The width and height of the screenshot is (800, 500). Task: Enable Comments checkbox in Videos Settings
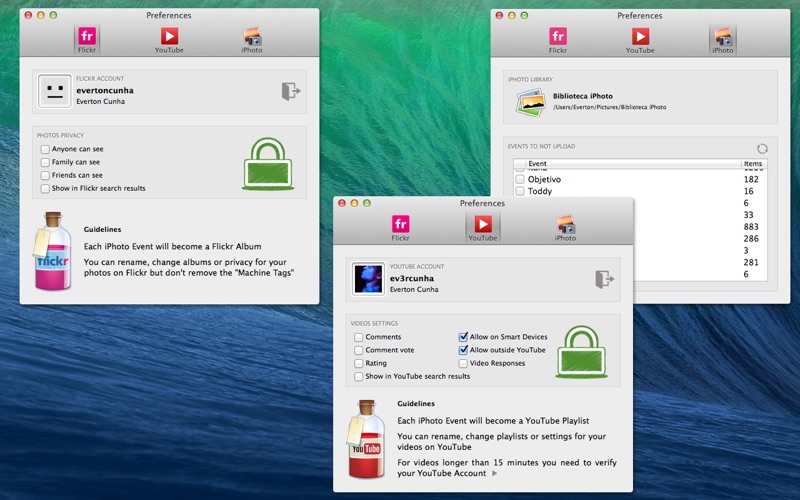(x=359, y=337)
